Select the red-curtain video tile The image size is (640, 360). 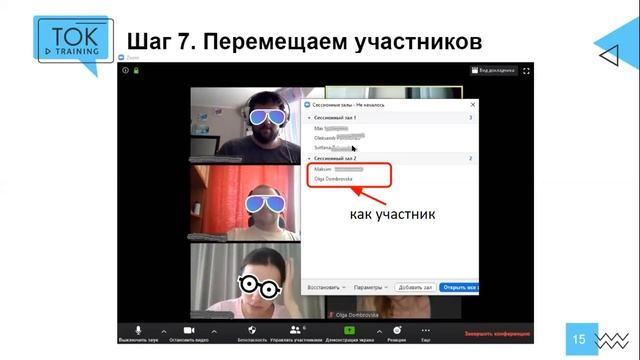click(246, 203)
